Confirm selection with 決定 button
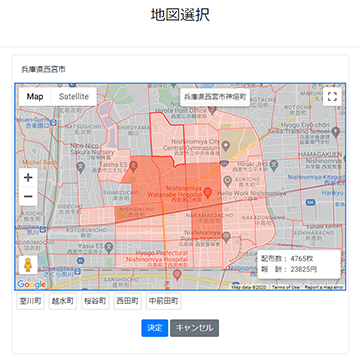Image resolution: width=360 pixels, height=360 pixels. tap(155, 328)
